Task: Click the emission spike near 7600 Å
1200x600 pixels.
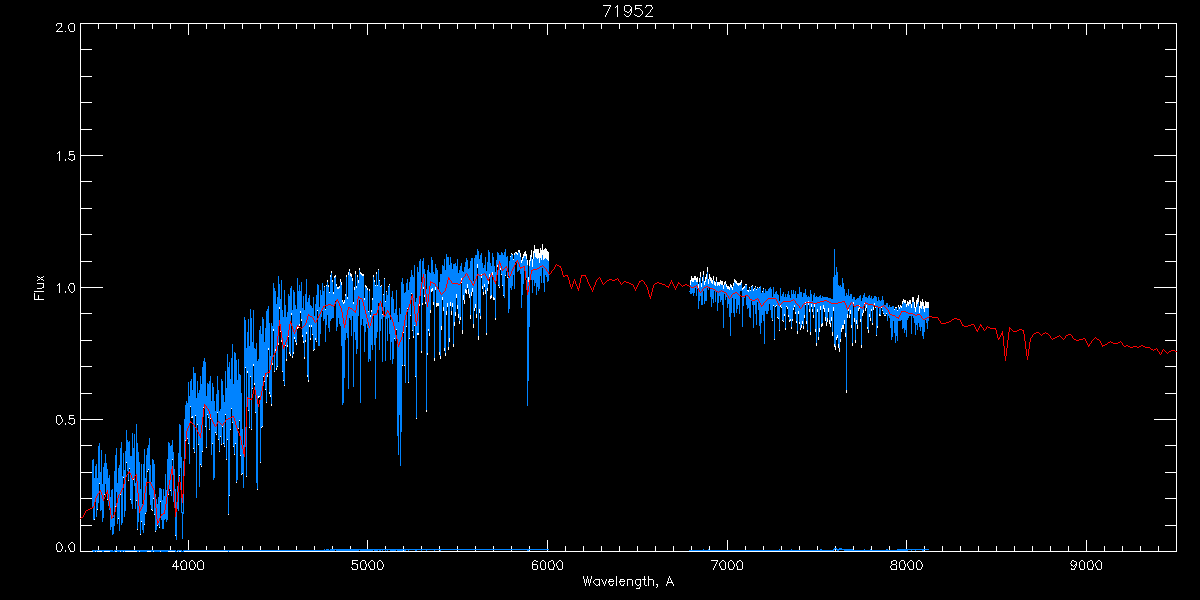Action: (x=835, y=270)
